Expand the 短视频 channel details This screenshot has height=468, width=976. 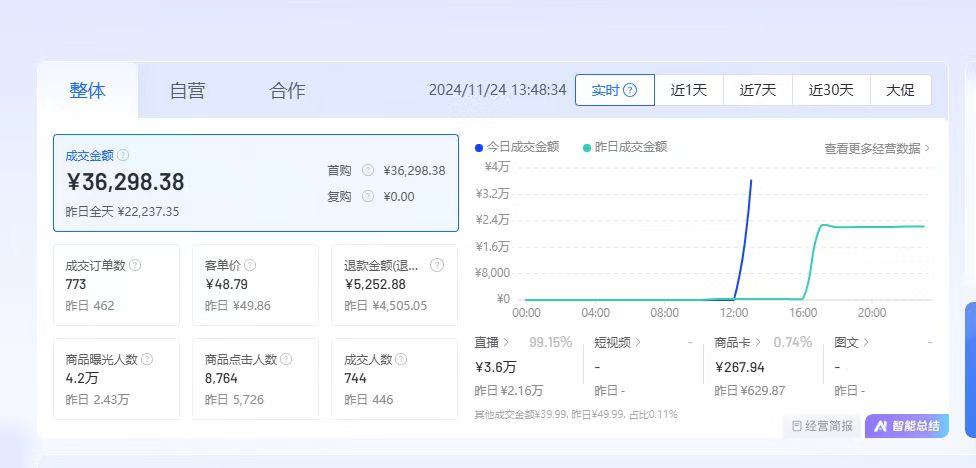click(617, 342)
